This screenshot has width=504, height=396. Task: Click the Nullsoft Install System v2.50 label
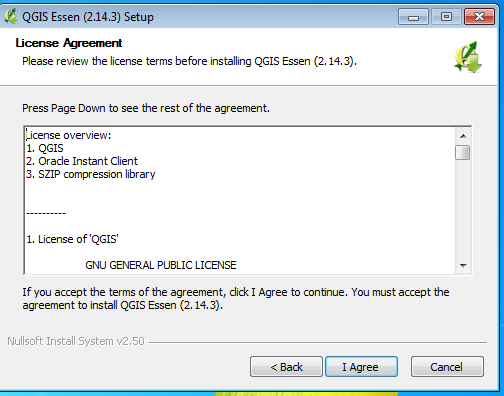[x=76, y=341]
